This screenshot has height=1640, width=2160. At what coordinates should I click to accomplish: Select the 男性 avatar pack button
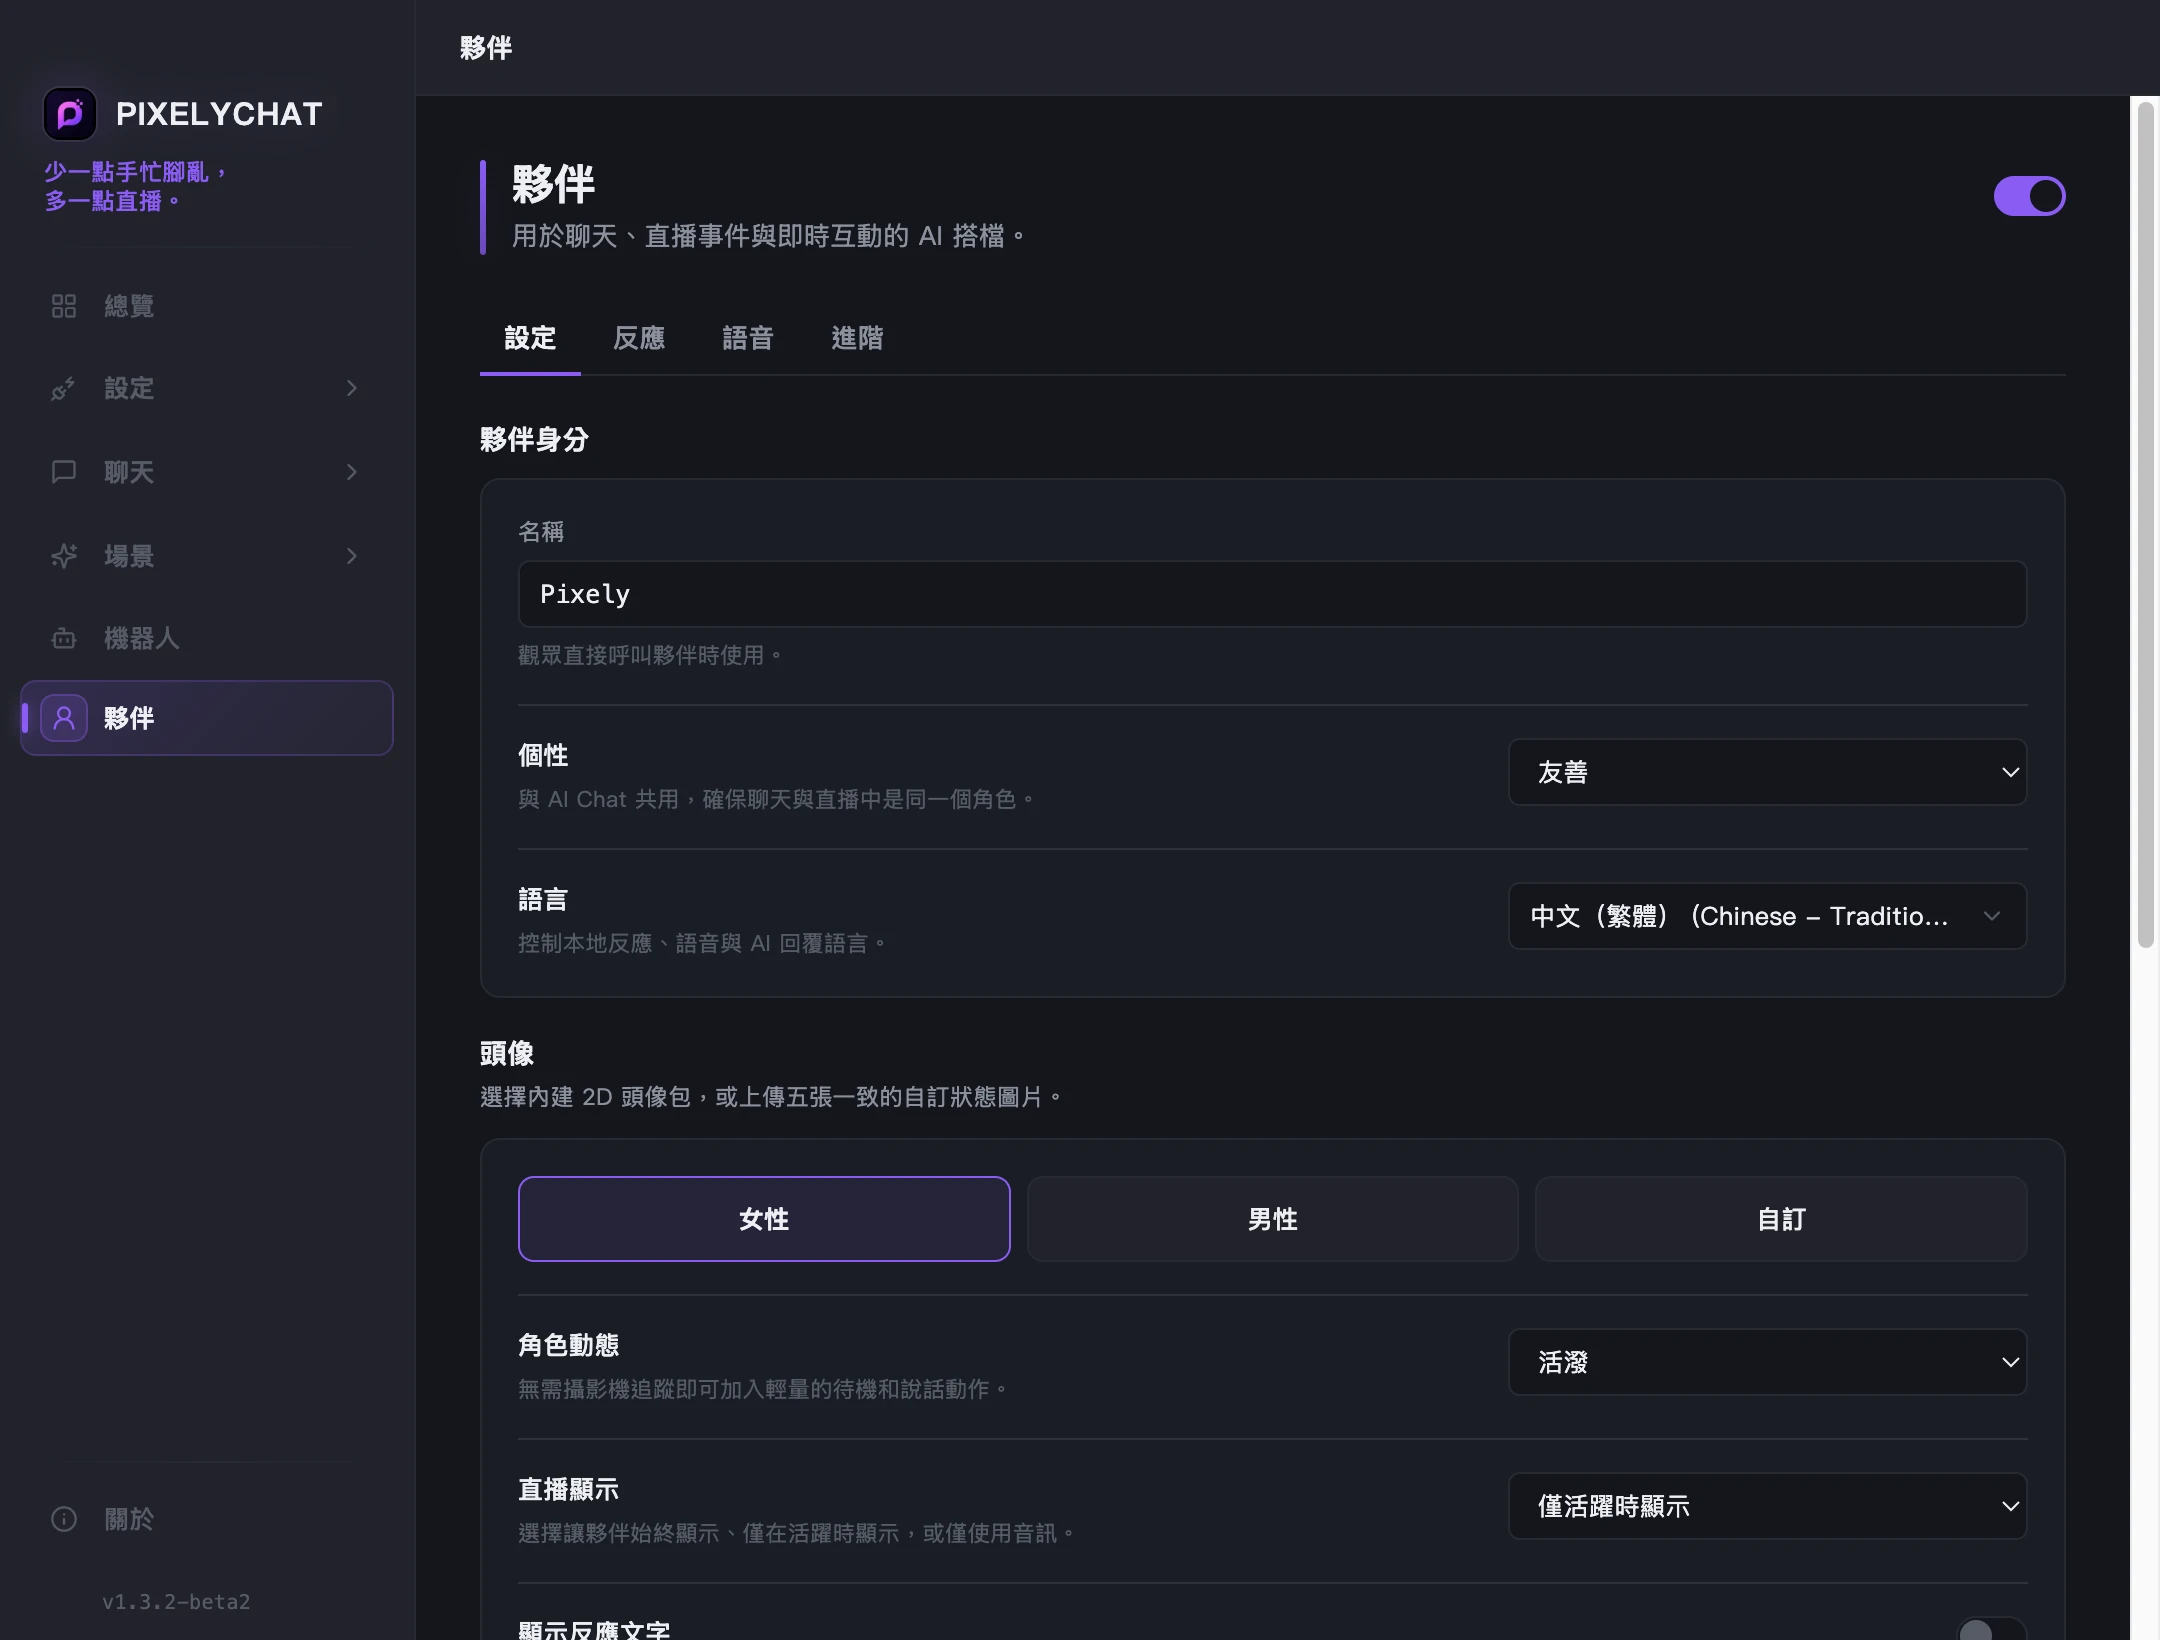[x=1272, y=1219]
